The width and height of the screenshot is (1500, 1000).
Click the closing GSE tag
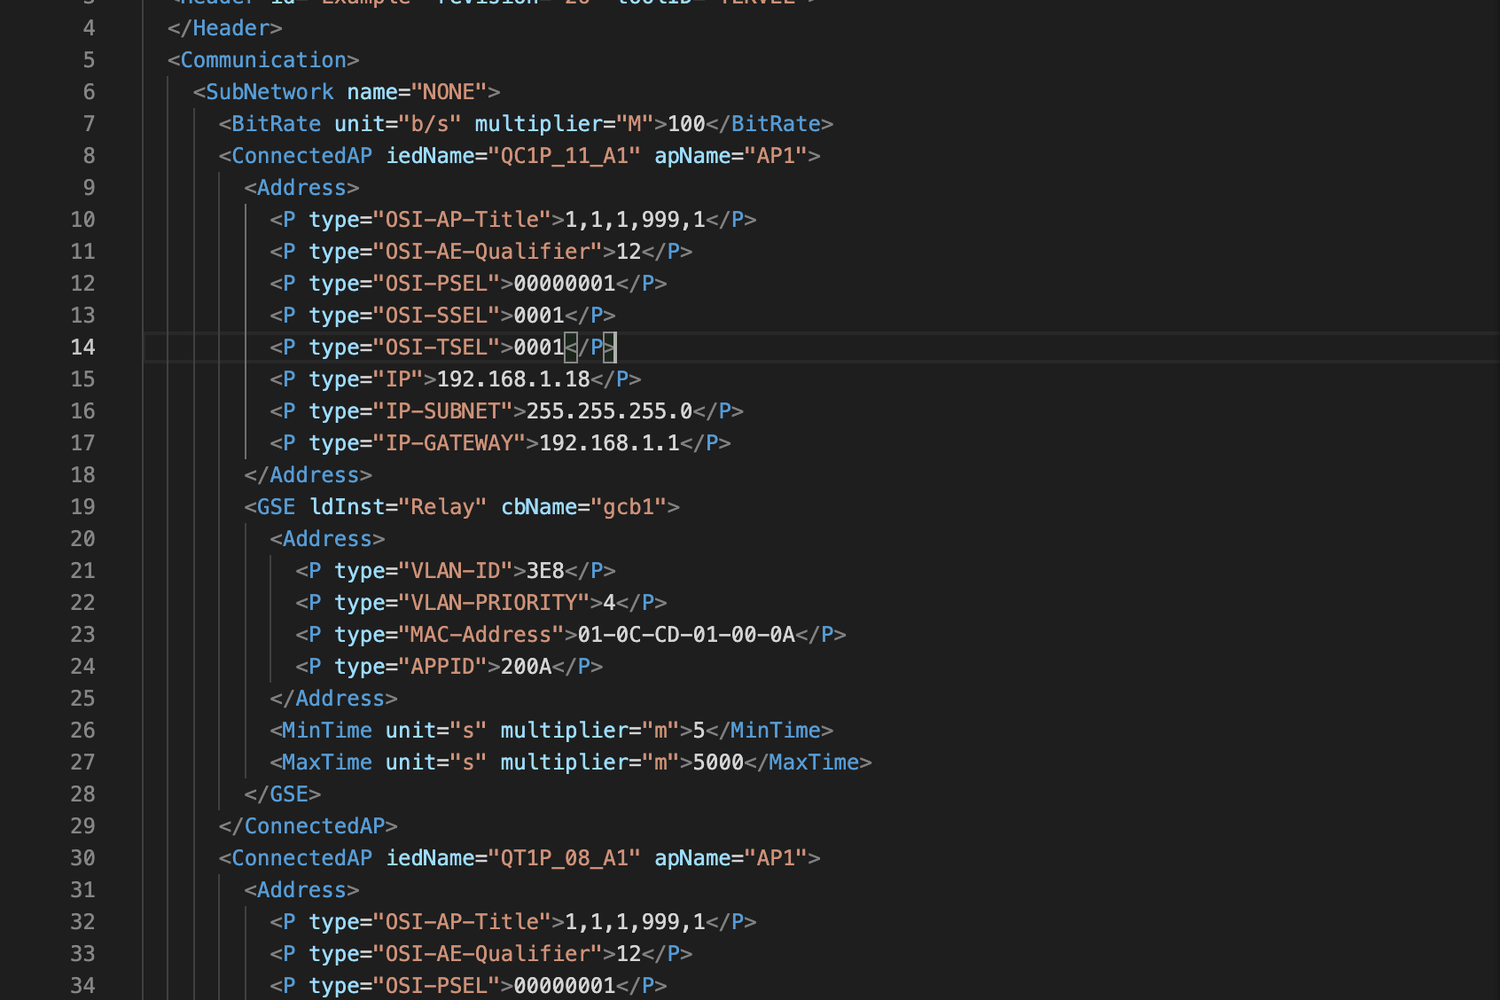282,795
